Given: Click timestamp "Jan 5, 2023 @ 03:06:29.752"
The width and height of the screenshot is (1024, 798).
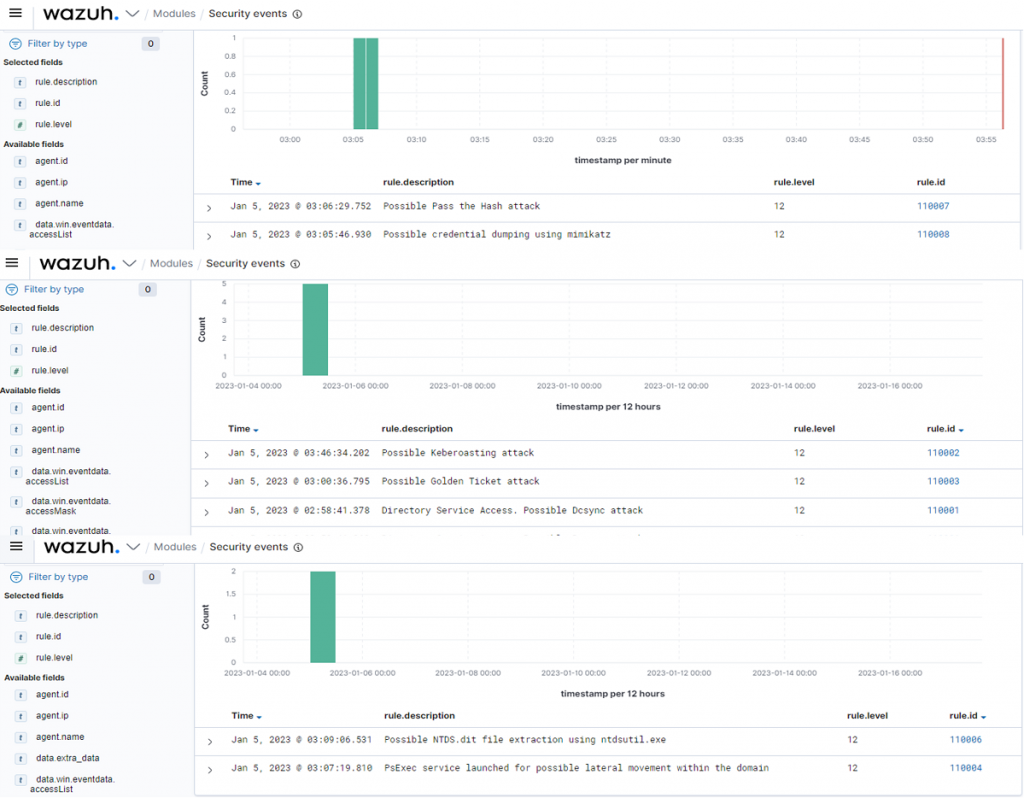Looking at the screenshot, I should tap(300, 206).
